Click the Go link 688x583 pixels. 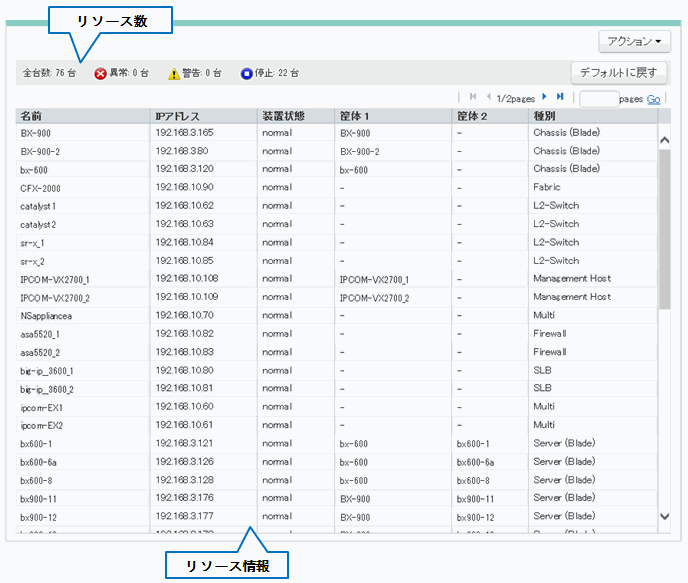point(653,99)
